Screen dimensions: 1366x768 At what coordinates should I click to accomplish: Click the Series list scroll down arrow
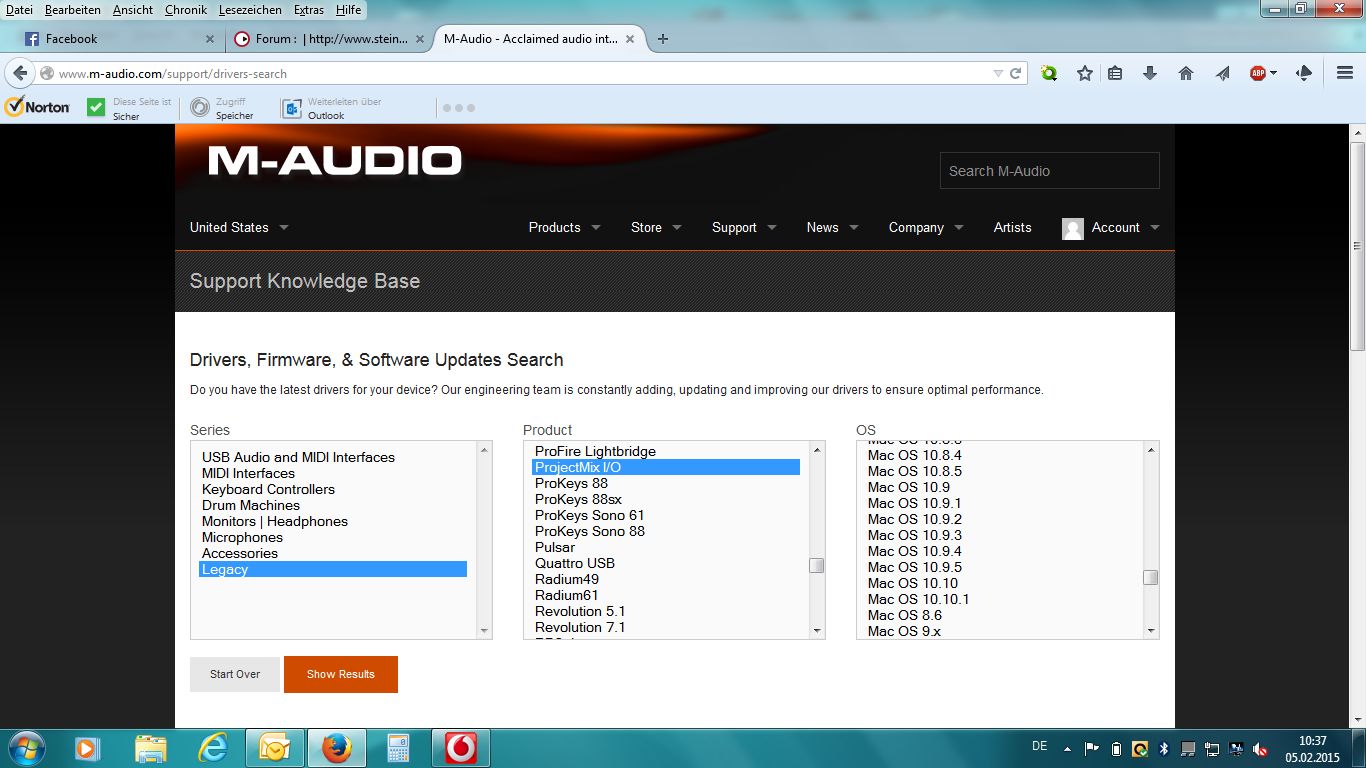[x=485, y=631]
